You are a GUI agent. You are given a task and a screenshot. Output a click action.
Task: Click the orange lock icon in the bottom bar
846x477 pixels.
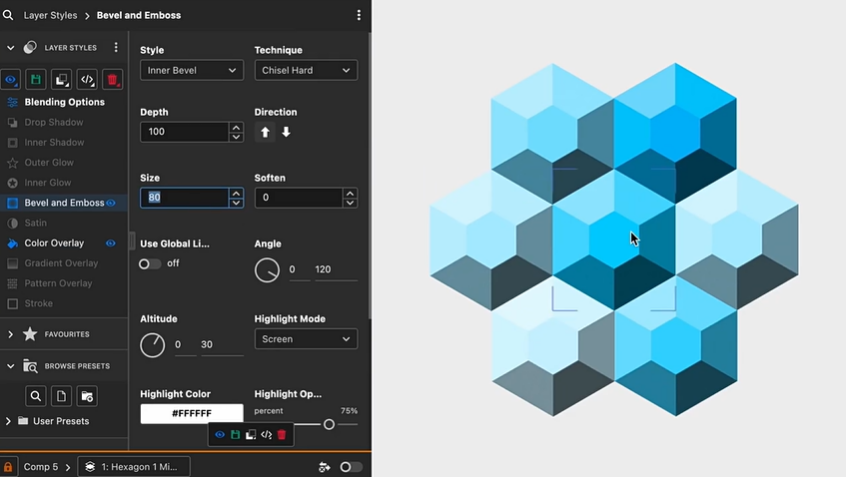click(8, 467)
